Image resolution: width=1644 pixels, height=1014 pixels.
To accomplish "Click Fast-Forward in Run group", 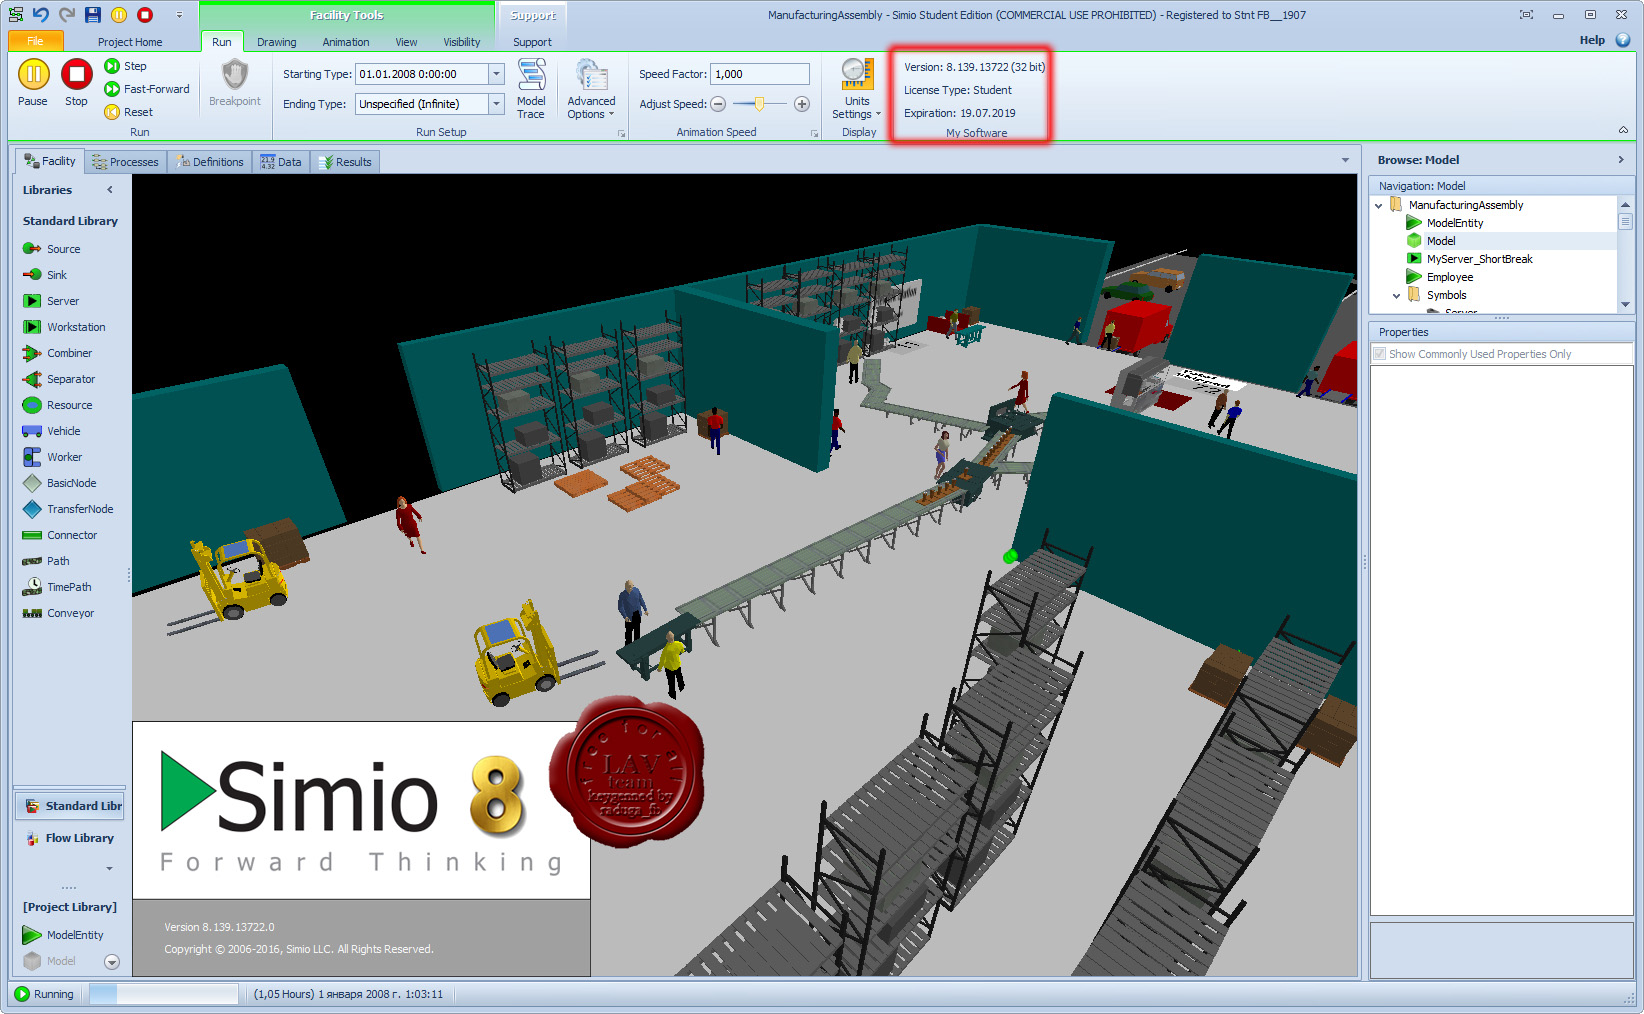I will pos(147,89).
